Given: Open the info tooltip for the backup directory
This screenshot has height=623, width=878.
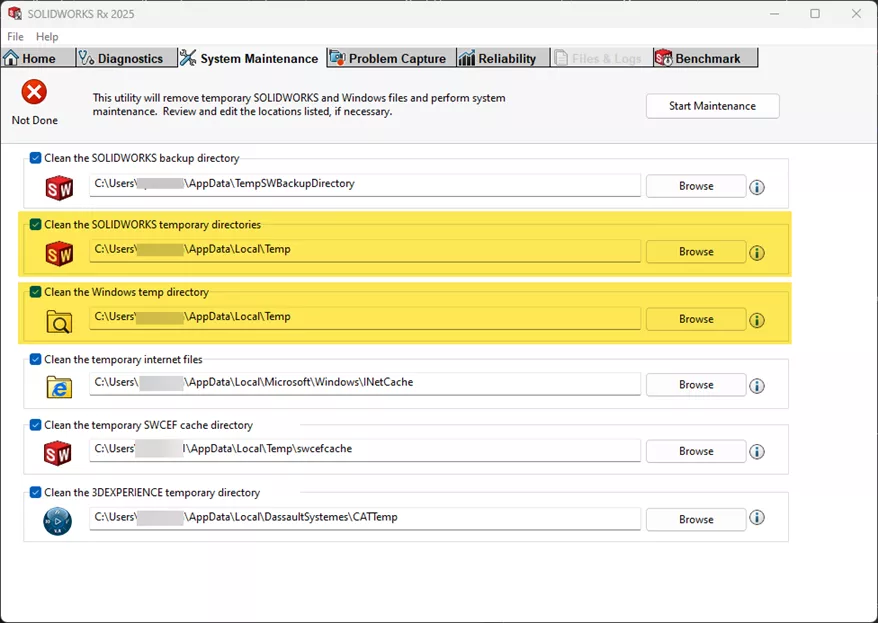Looking at the screenshot, I should (x=757, y=187).
